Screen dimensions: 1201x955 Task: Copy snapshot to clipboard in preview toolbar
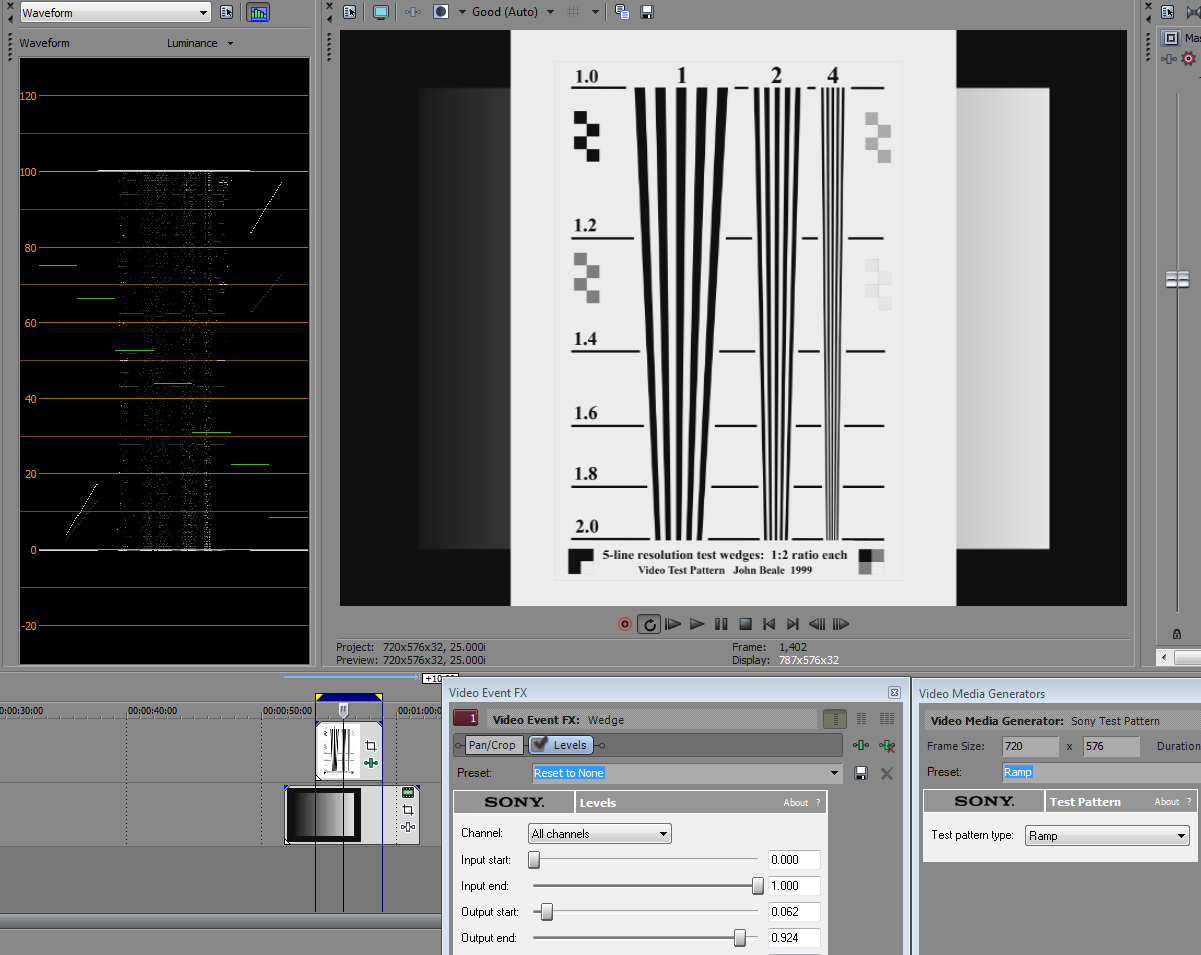[622, 12]
